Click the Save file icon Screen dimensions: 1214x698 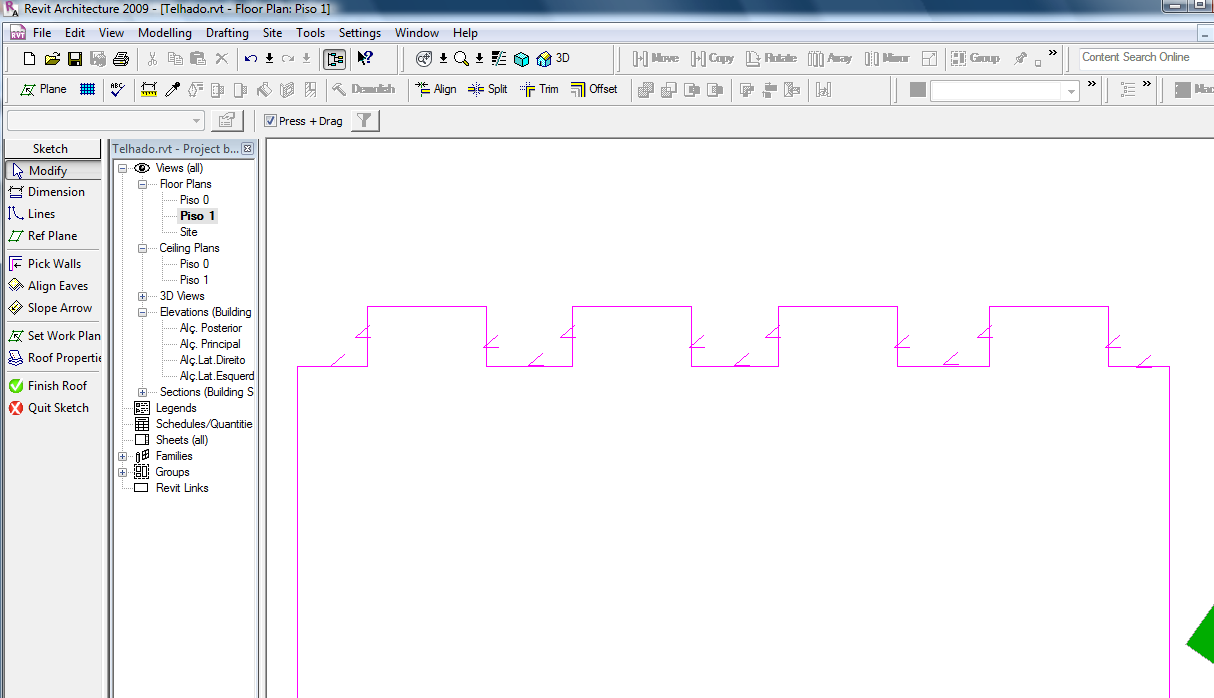75,59
